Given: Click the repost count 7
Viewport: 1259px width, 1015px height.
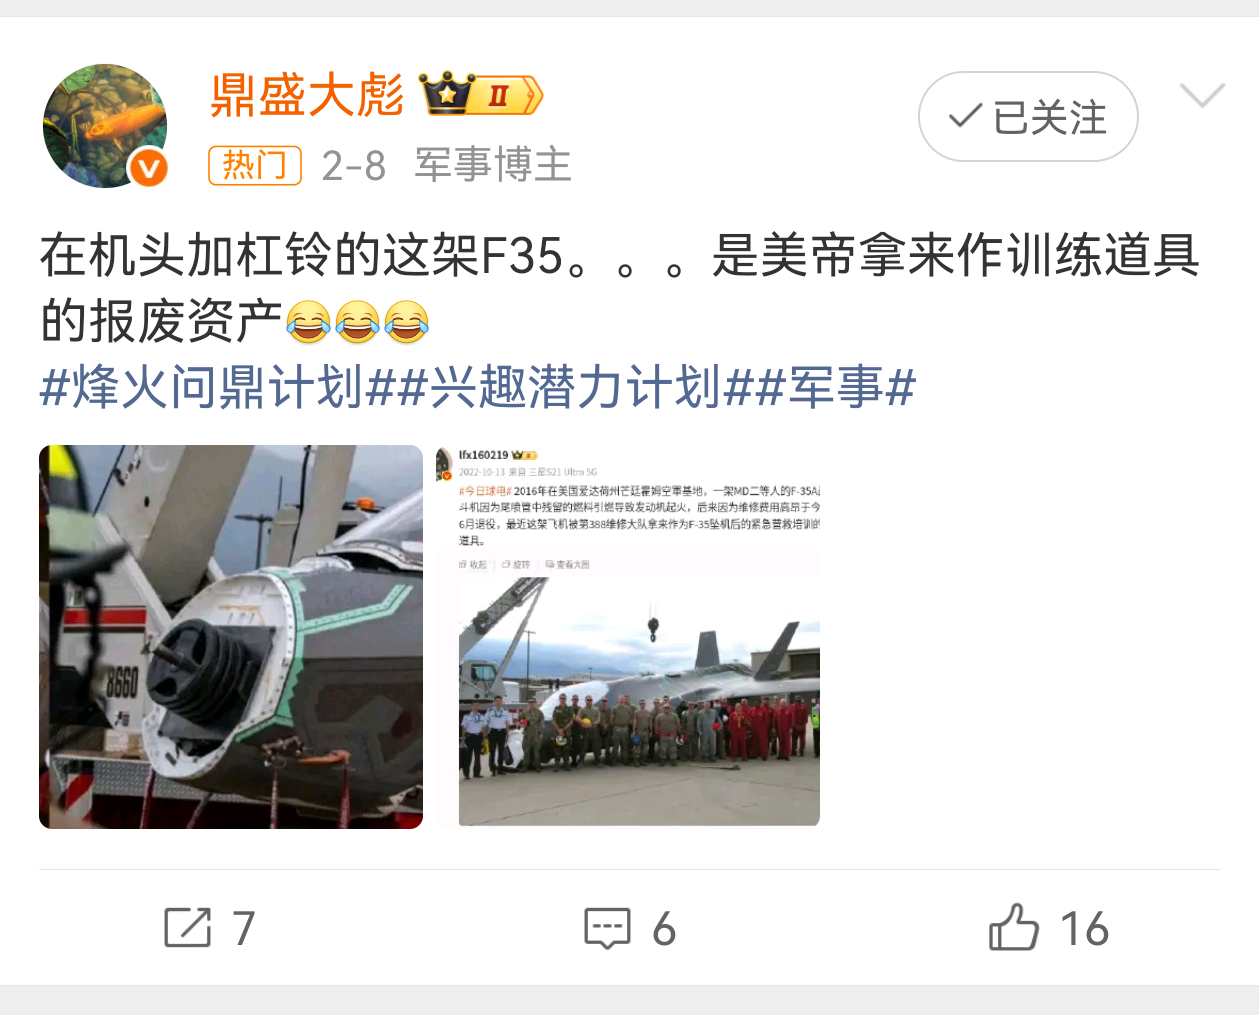Looking at the screenshot, I should (x=244, y=929).
